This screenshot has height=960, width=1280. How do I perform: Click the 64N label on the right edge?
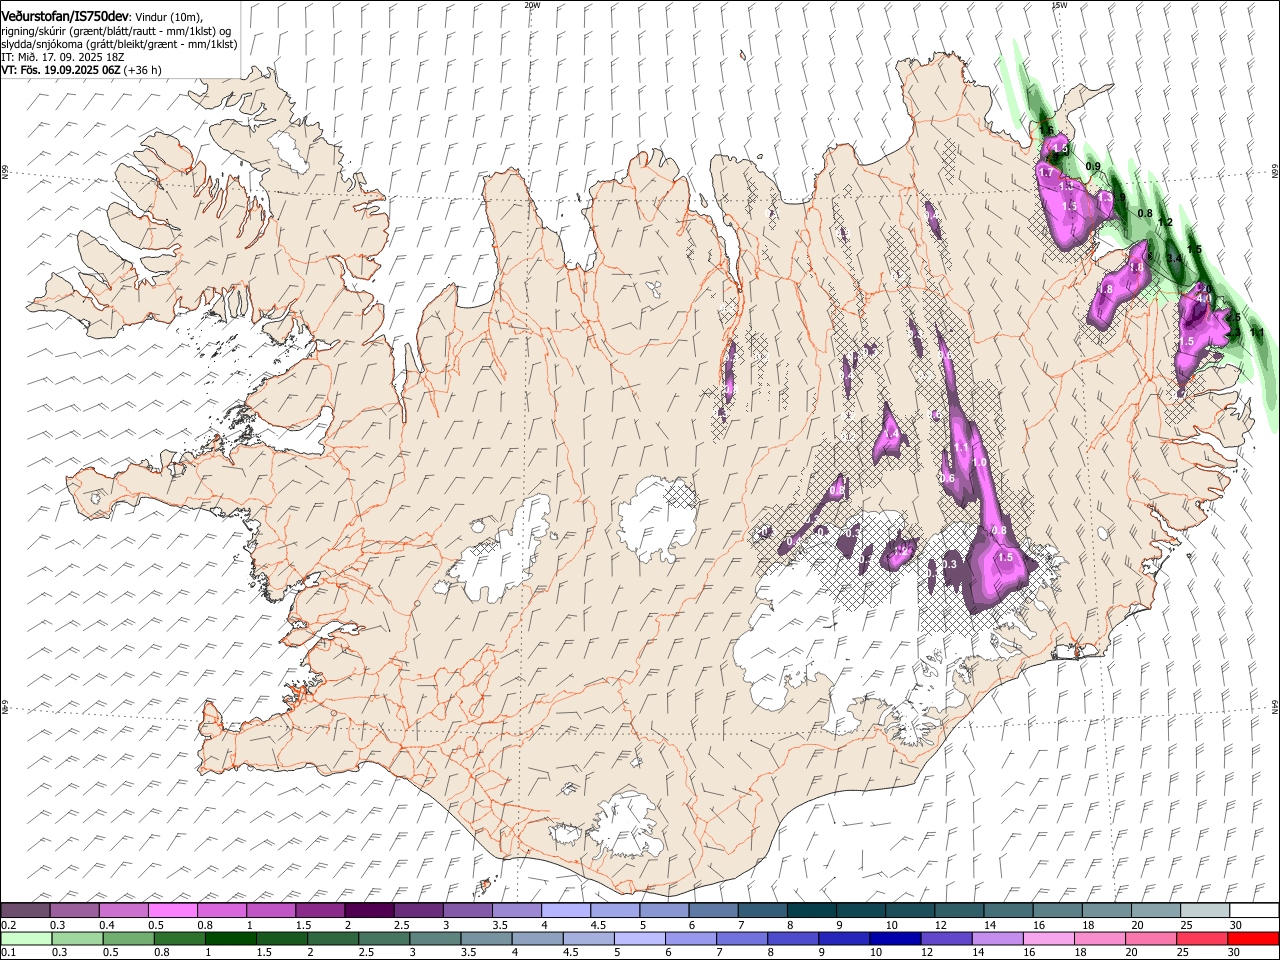click(x=1275, y=707)
